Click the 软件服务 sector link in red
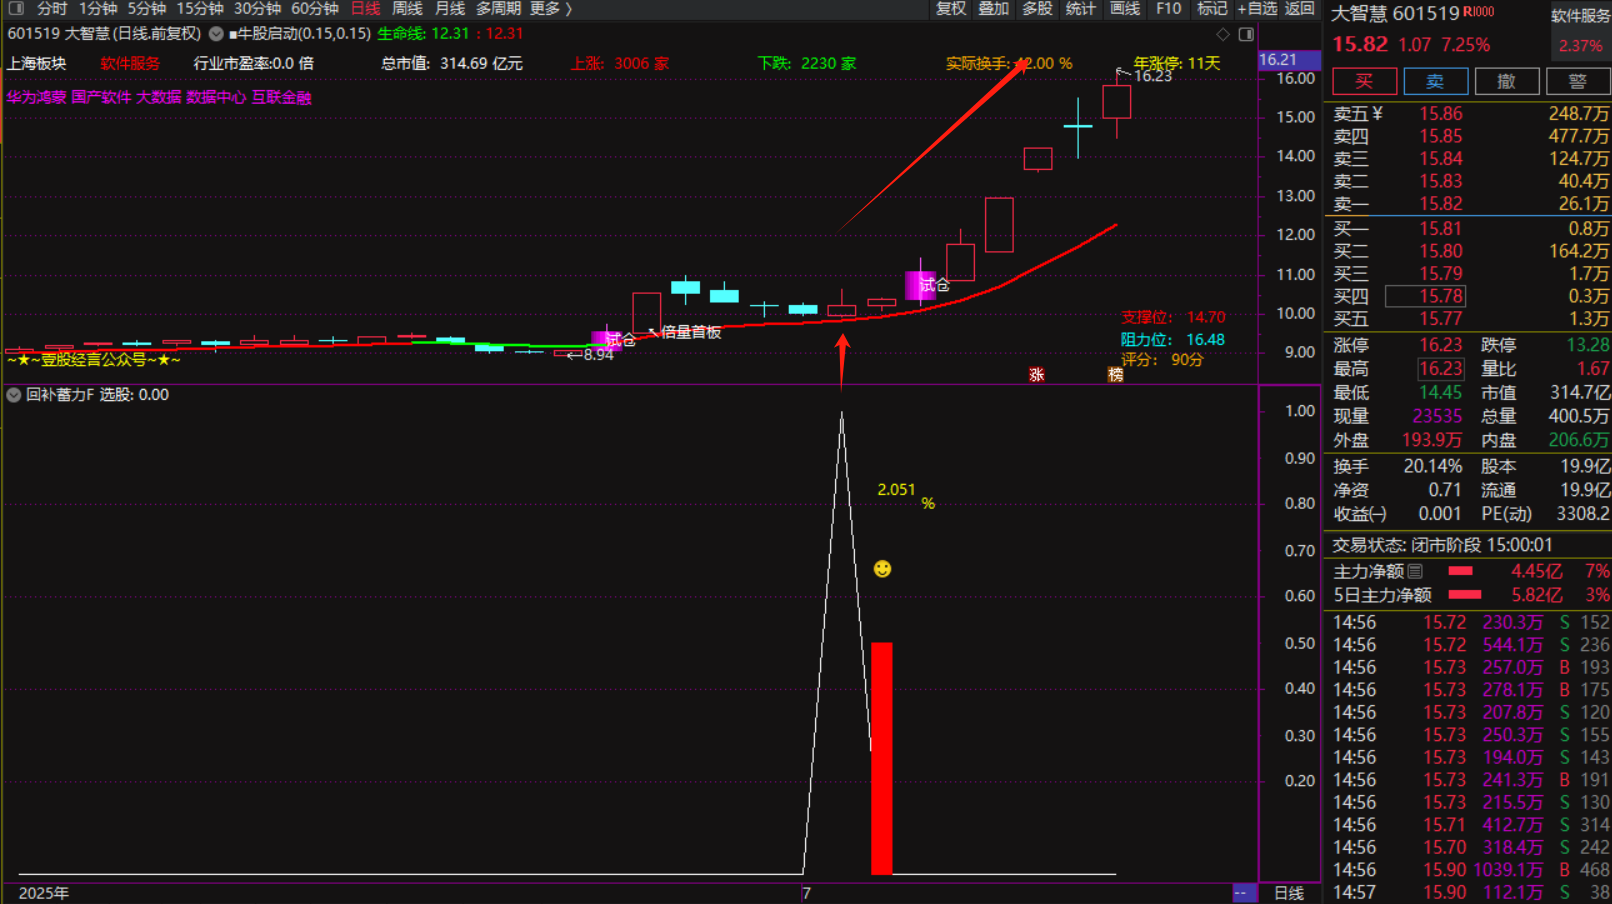The height and width of the screenshot is (904, 1612). pos(130,63)
